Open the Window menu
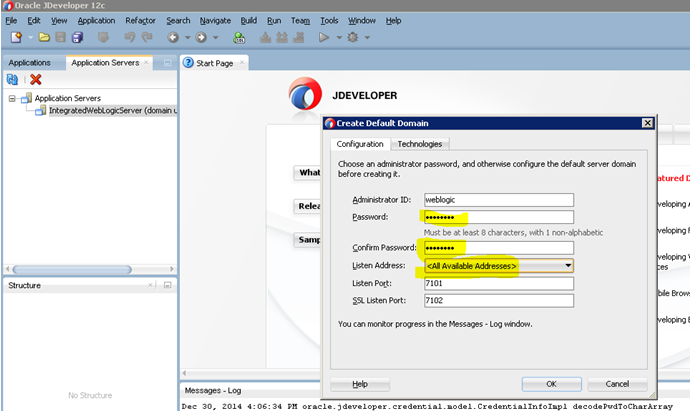Image resolution: width=692 pixels, height=418 pixels. 361,20
